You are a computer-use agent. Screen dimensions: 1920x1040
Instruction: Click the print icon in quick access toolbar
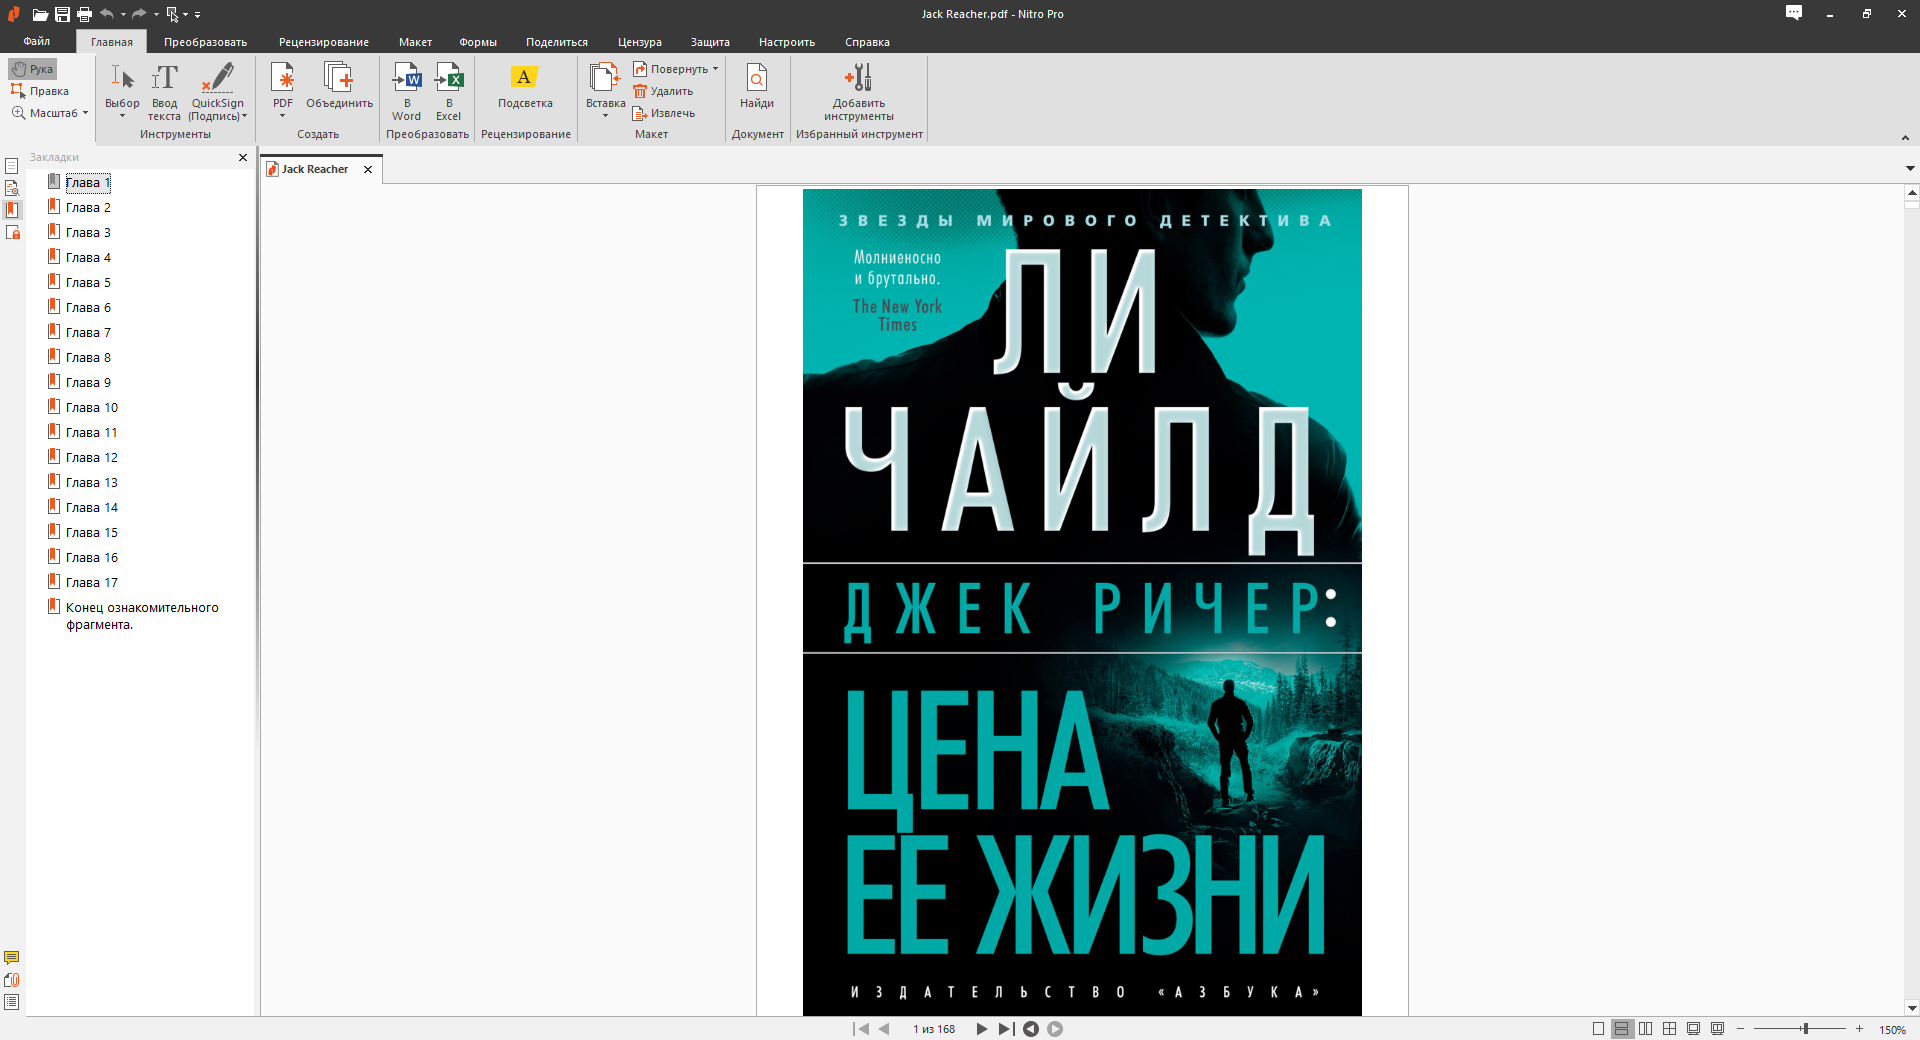(x=84, y=14)
